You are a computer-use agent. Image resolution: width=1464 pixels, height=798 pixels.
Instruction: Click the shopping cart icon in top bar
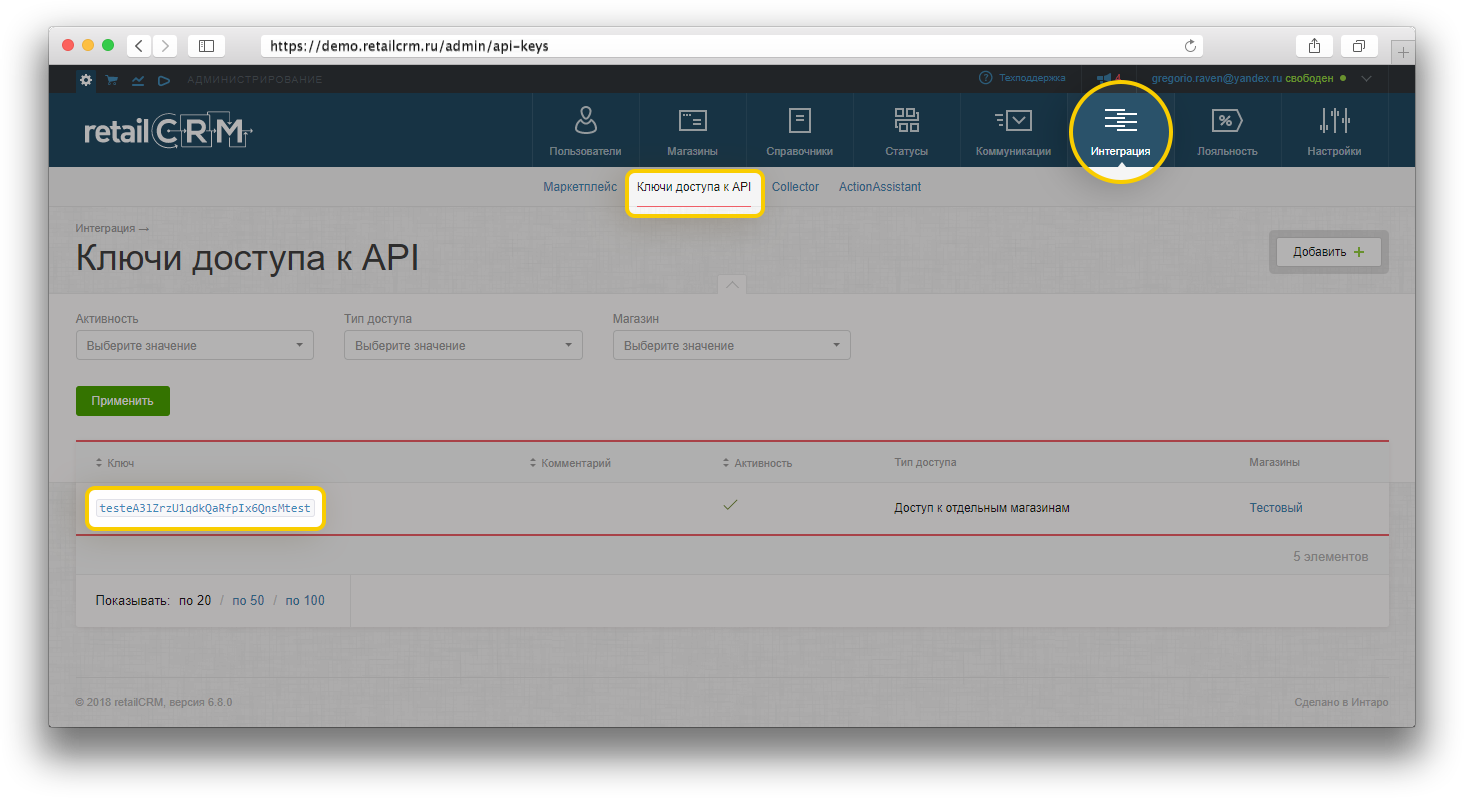tap(112, 80)
